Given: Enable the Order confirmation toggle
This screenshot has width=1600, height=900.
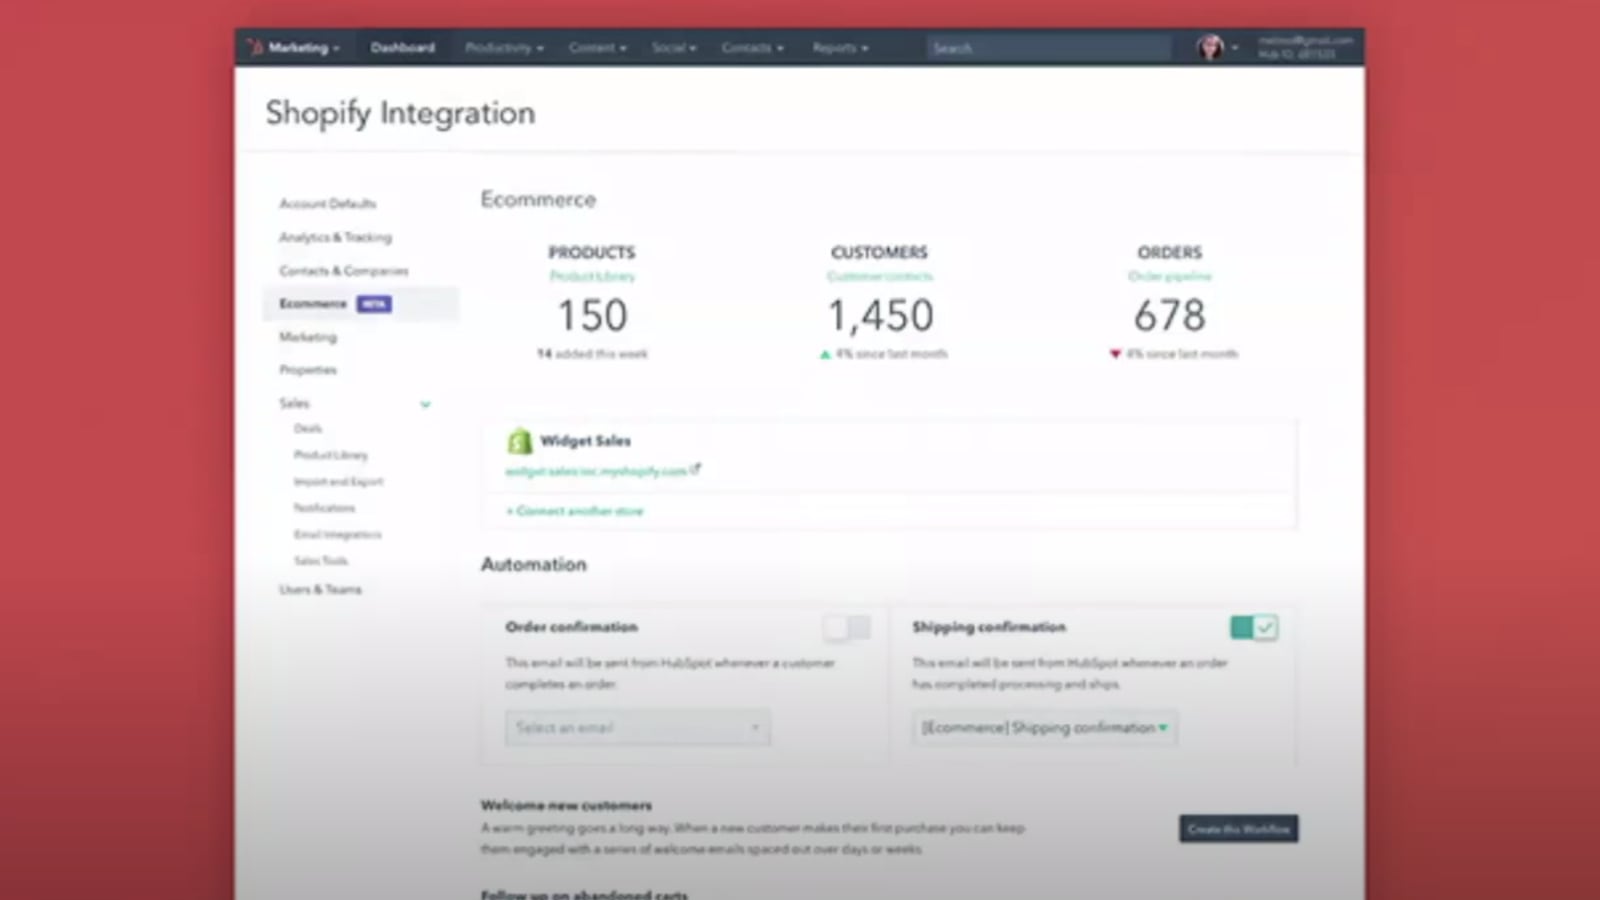Looking at the screenshot, I should pyautogui.click(x=847, y=628).
